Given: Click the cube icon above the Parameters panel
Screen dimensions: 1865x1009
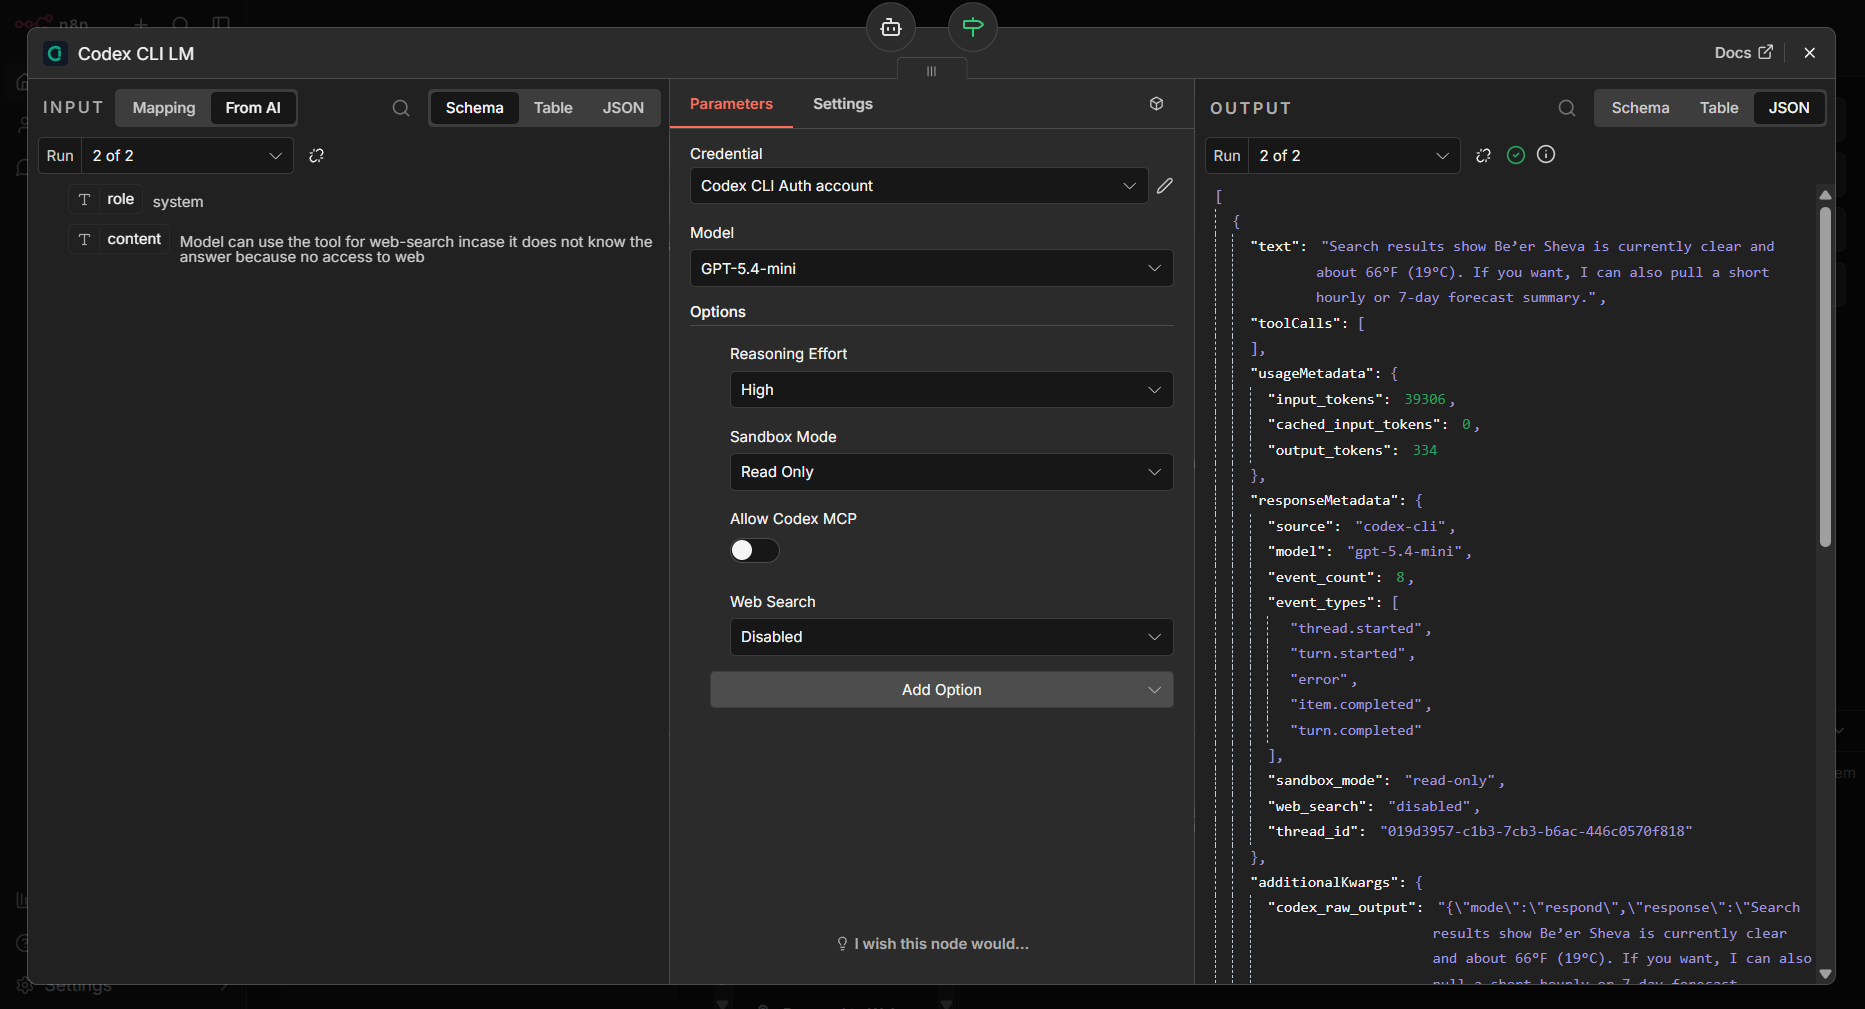Looking at the screenshot, I should point(1156,103).
